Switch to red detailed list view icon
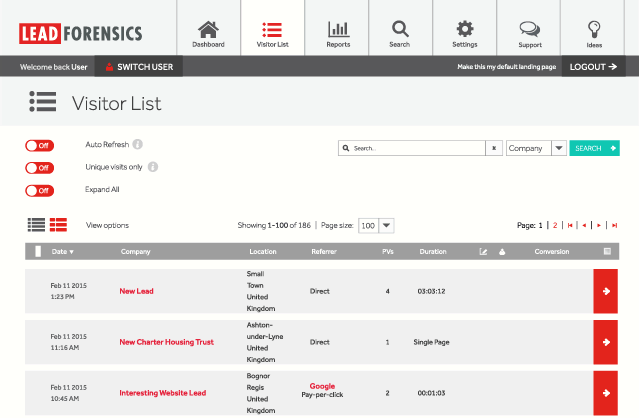The width and height of the screenshot is (639, 418). [x=58, y=225]
